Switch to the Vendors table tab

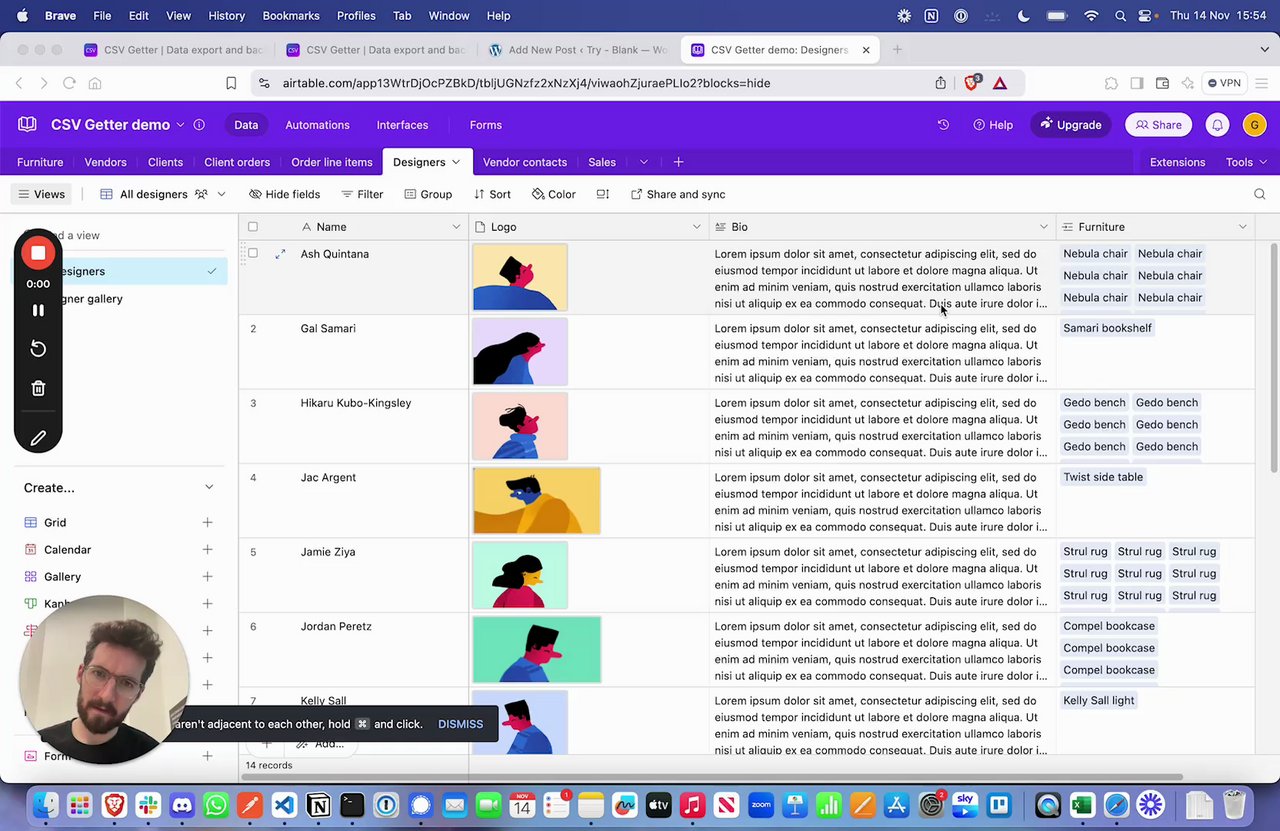(105, 162)
